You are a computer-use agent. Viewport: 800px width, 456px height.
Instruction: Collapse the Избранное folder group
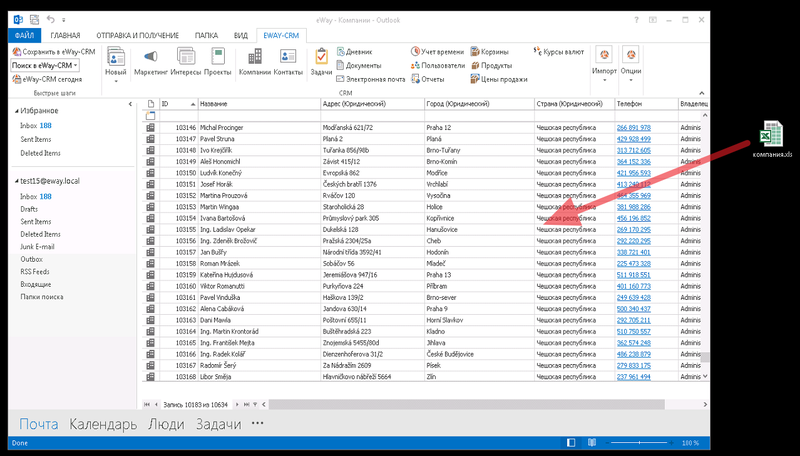point(17,111)
